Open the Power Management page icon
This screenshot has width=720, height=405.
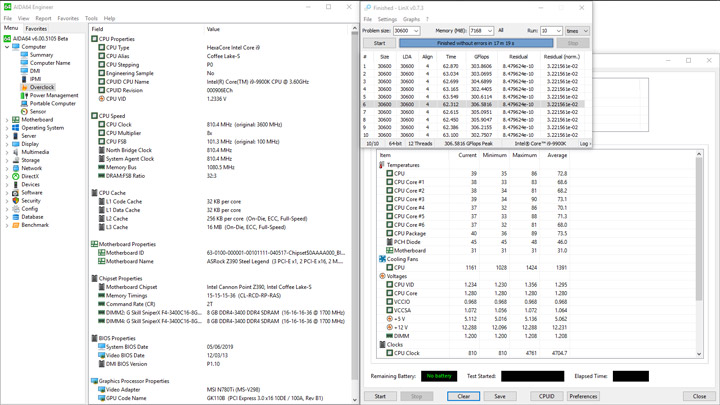click(24, 96)
